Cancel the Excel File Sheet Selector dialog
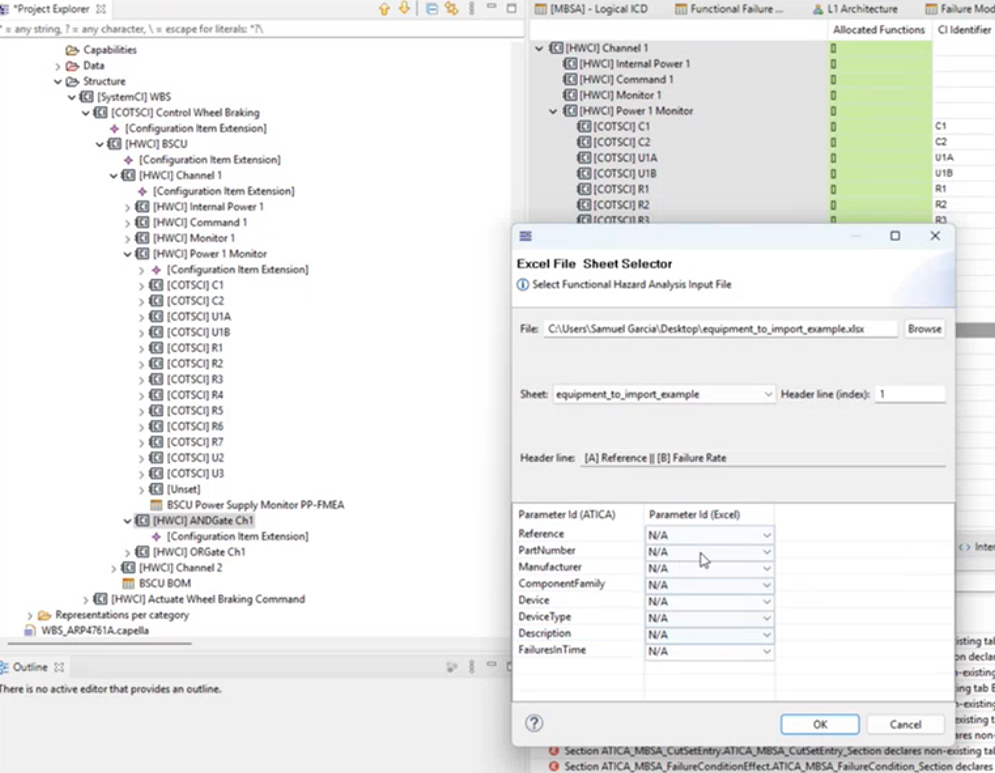The width and height of the screenshot is (995, 773). [905, 724]
